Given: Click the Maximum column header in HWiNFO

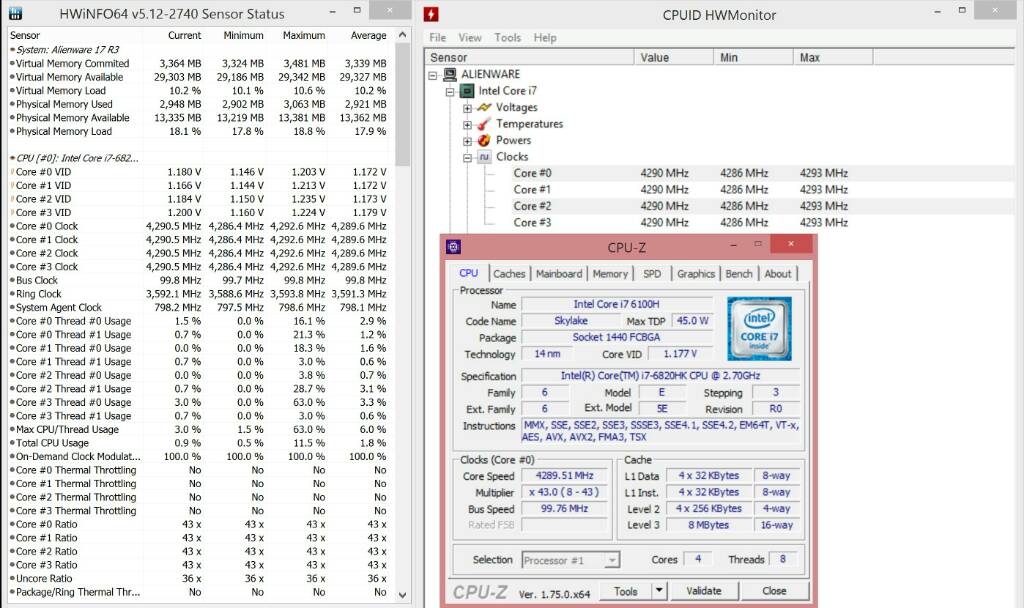Looking at the screenshot, I should click(x=304, y=35).
